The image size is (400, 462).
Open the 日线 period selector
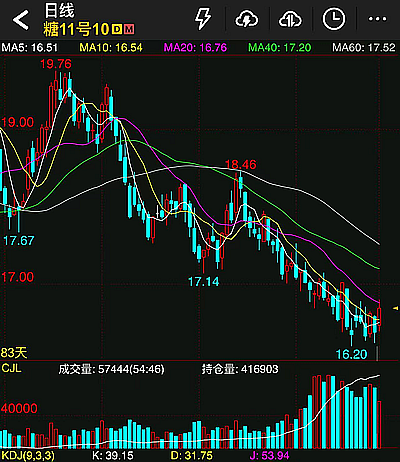pos(59,11)
